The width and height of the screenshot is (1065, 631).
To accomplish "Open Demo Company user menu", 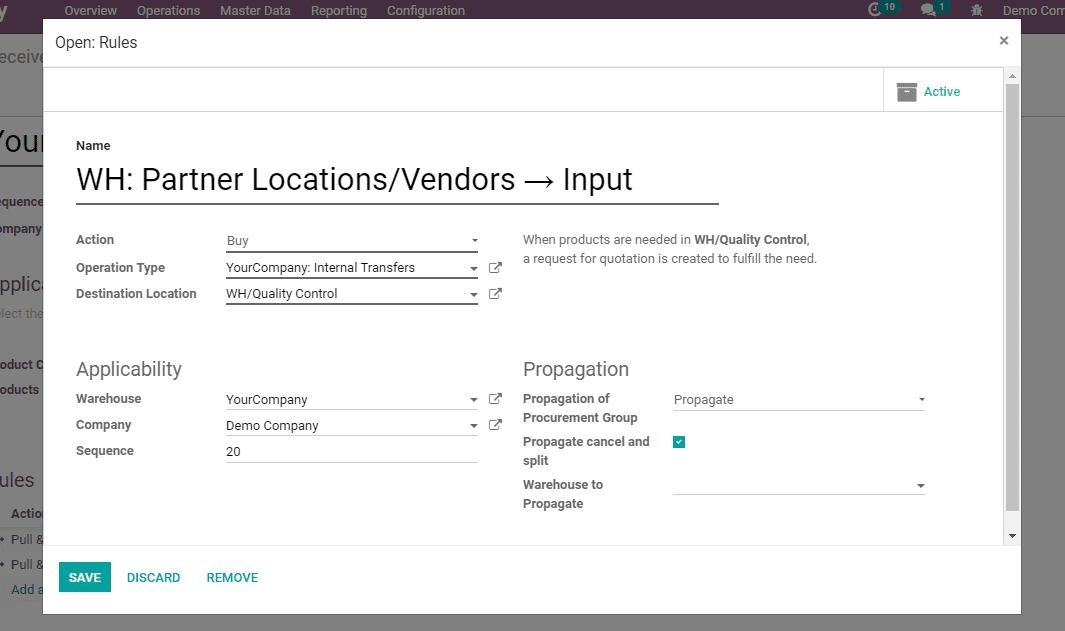I will tap(1034, 10).
